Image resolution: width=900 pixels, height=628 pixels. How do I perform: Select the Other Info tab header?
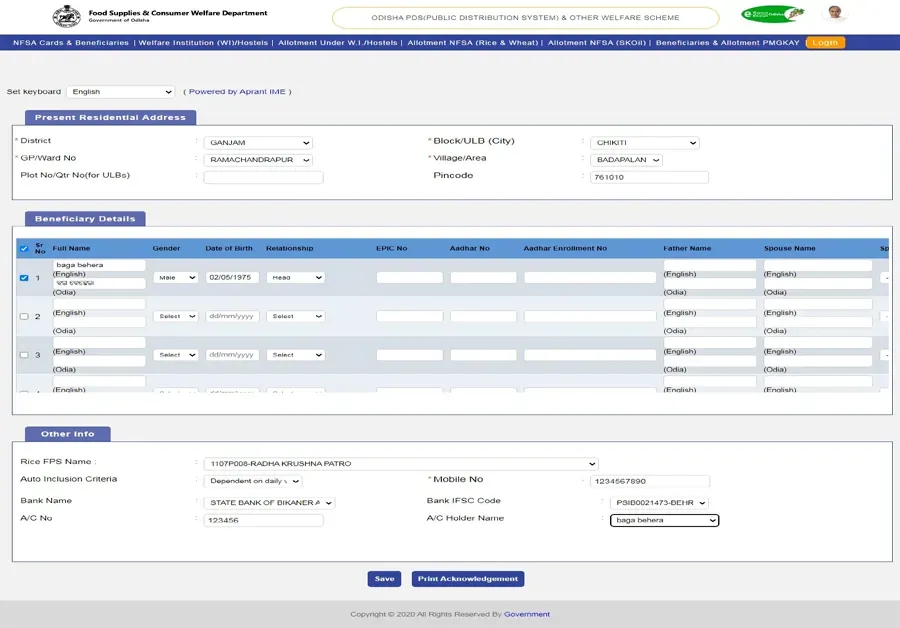68,434
